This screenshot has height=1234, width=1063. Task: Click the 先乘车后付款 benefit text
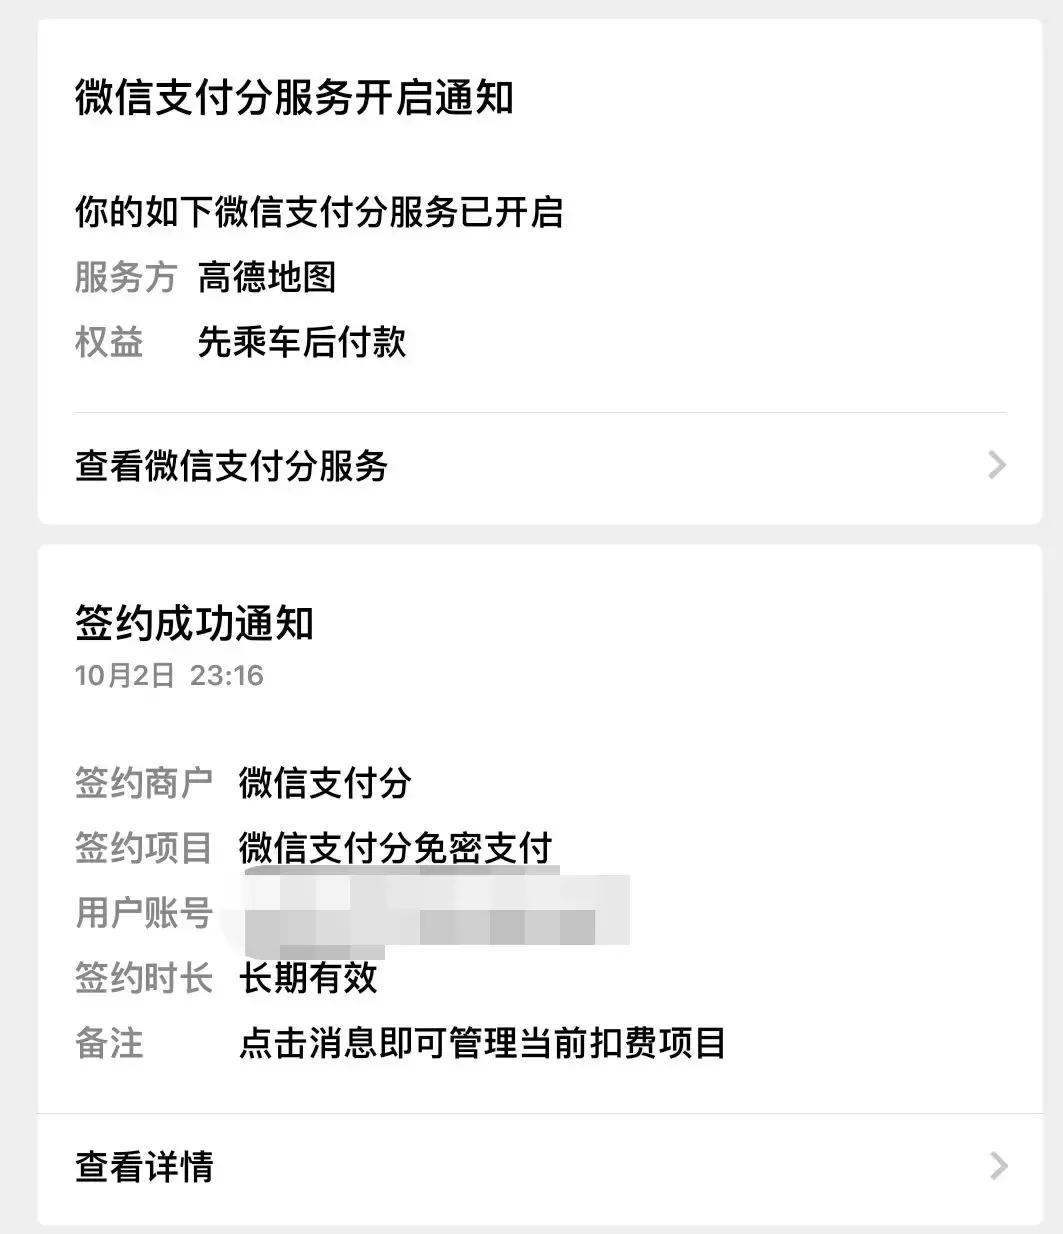coord(302,342)
